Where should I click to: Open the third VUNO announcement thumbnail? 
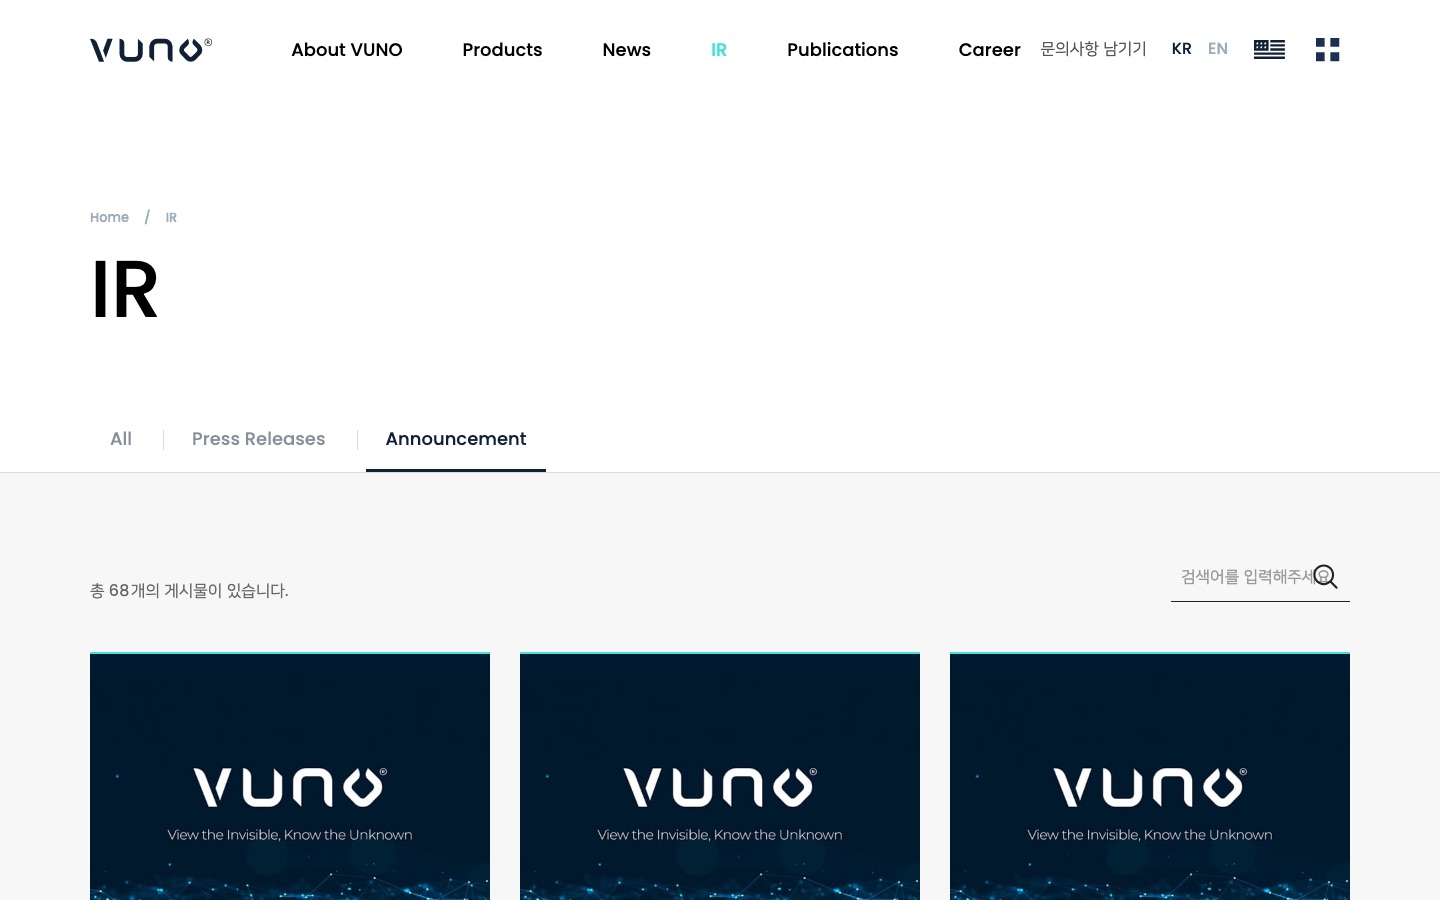[x=1150, y=776]
